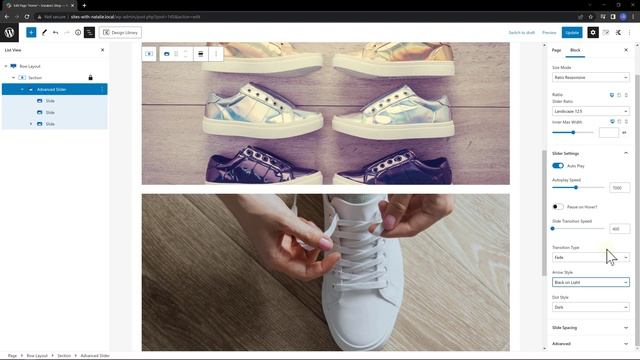This screenshot has height=360, width=640.
Task: Open the block toolbar more options menu
Action: click(x=216, y=54)
